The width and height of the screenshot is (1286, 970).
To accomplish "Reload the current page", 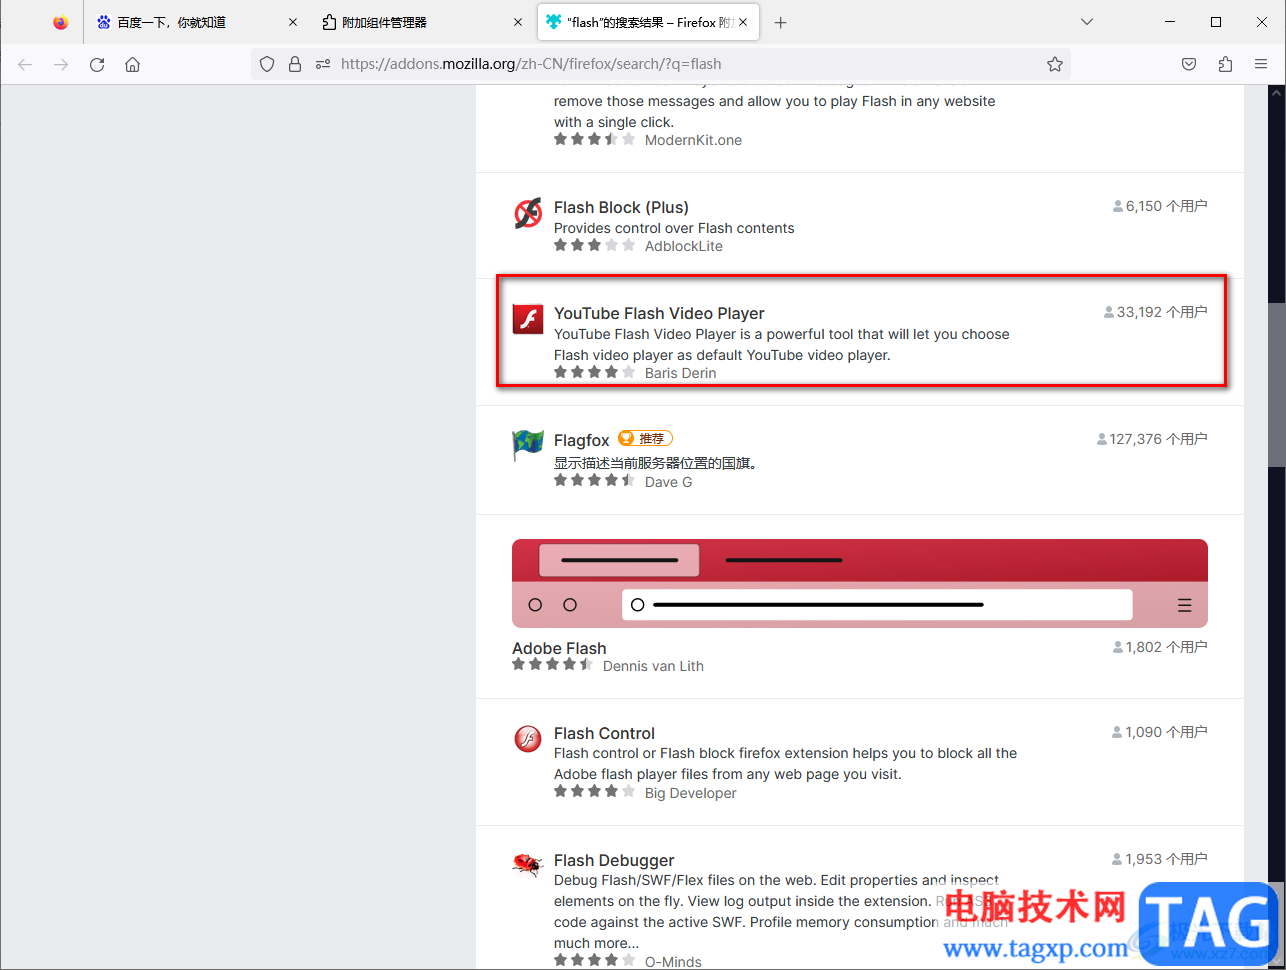I will click(97, 64).
